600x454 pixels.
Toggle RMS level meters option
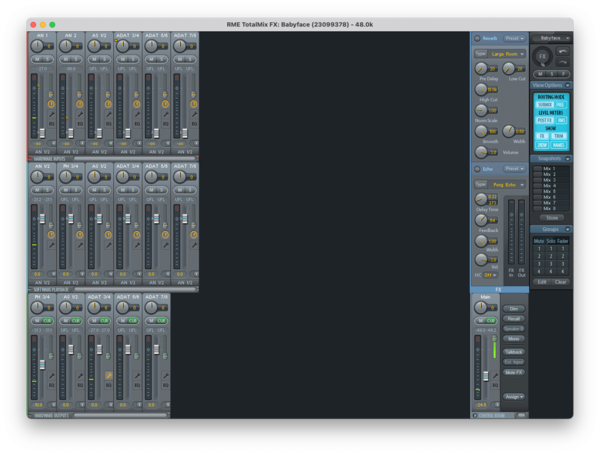tap(561, 120)
